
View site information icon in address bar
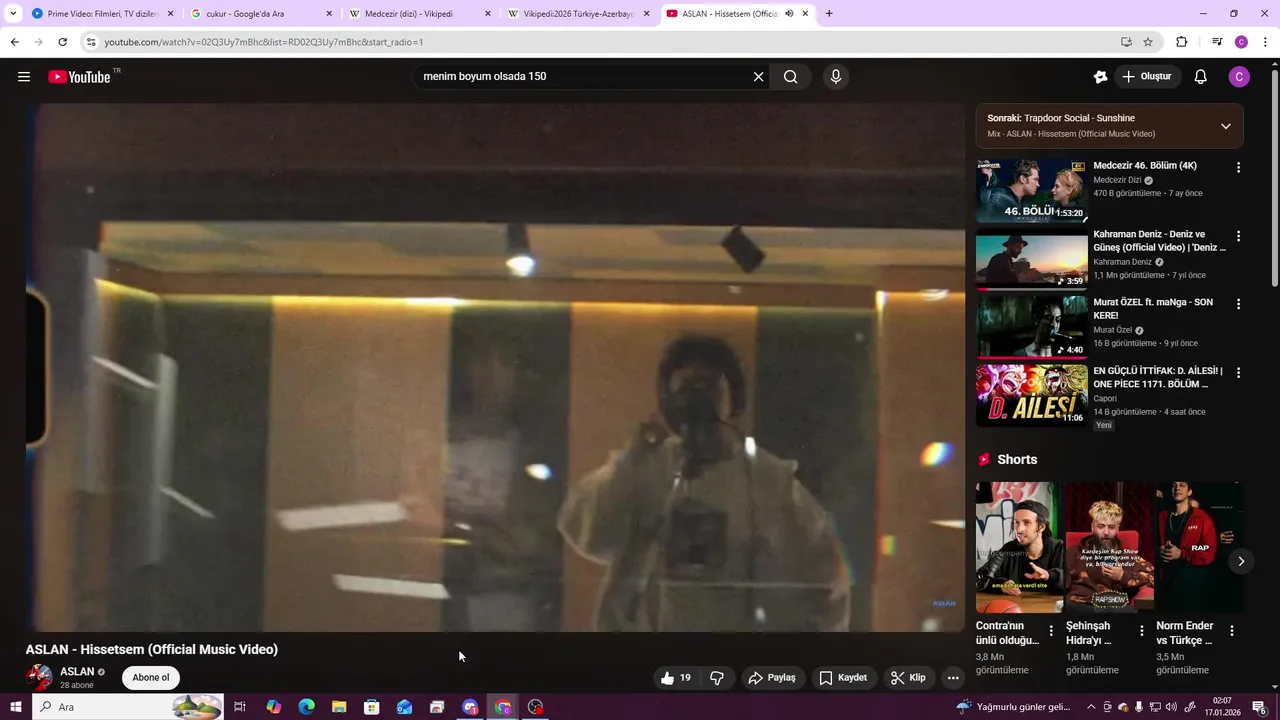tap(91, 42)
